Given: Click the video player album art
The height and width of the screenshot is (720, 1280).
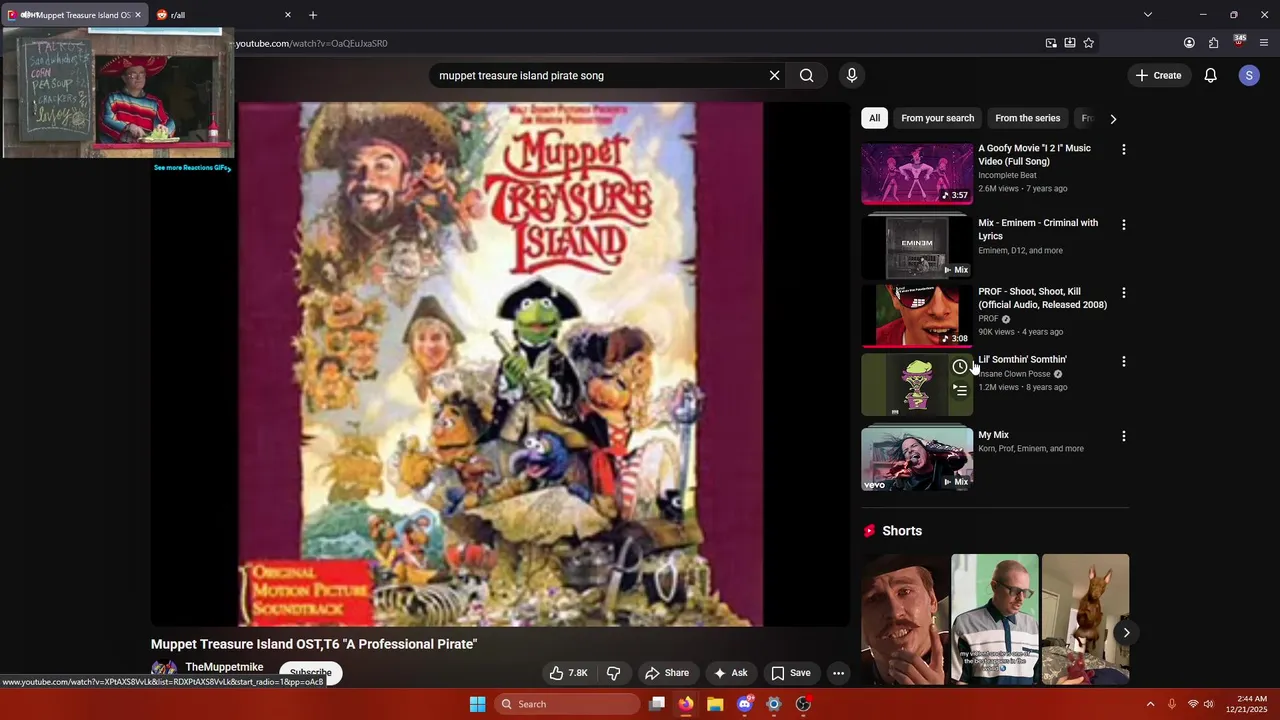Looking at the screenshot, I should click(500, 364).
